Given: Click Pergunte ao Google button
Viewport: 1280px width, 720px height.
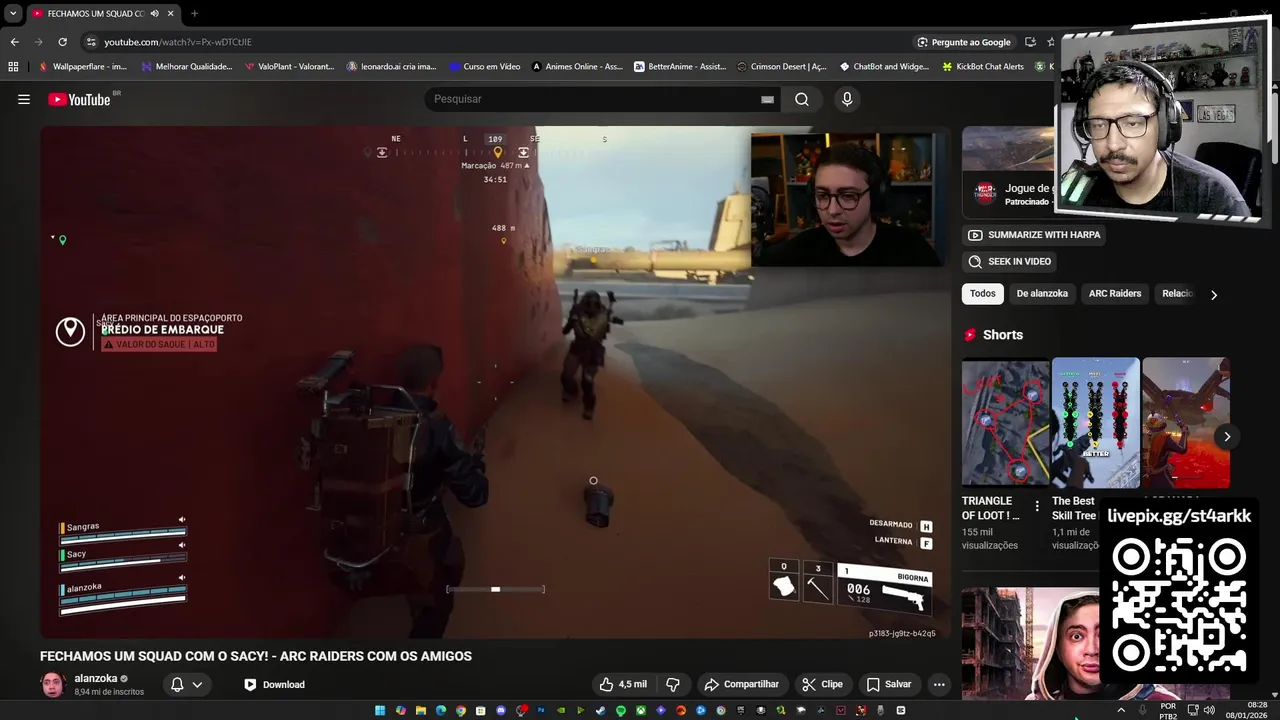Looking at the screenshot, I should point(964,42).
